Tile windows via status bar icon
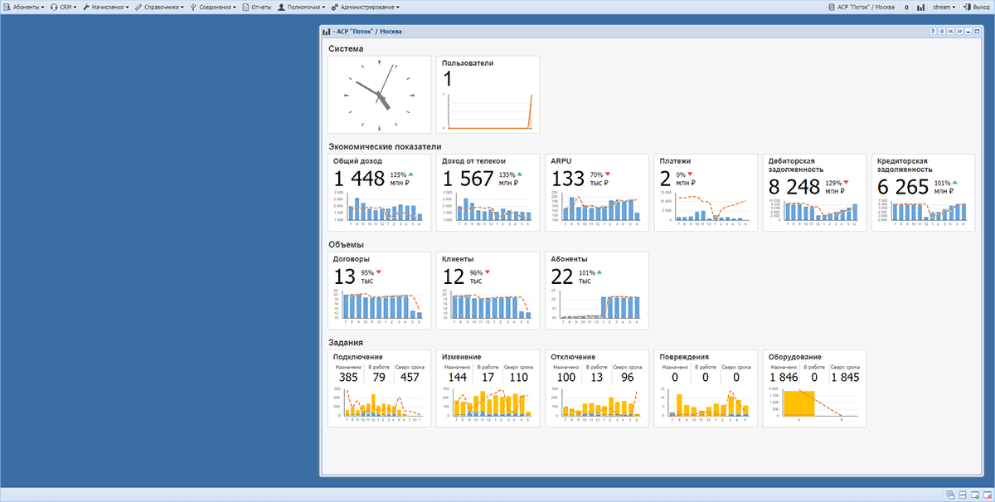 point(962,495)
